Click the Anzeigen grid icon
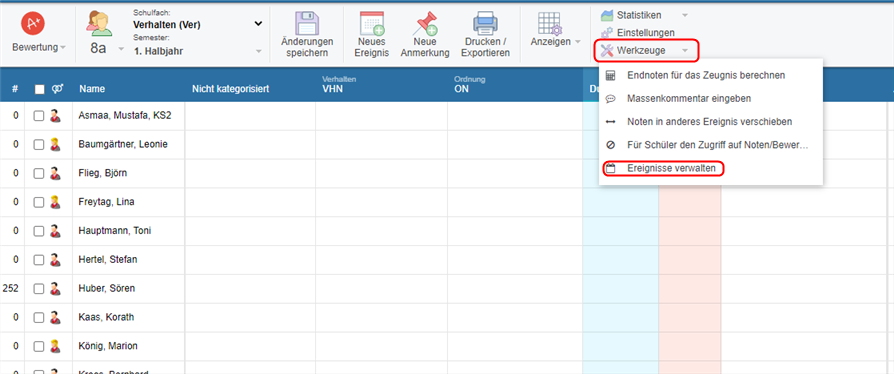Viewport: 894px width, 374px height. pyautogui.click(x=550, y=23)
